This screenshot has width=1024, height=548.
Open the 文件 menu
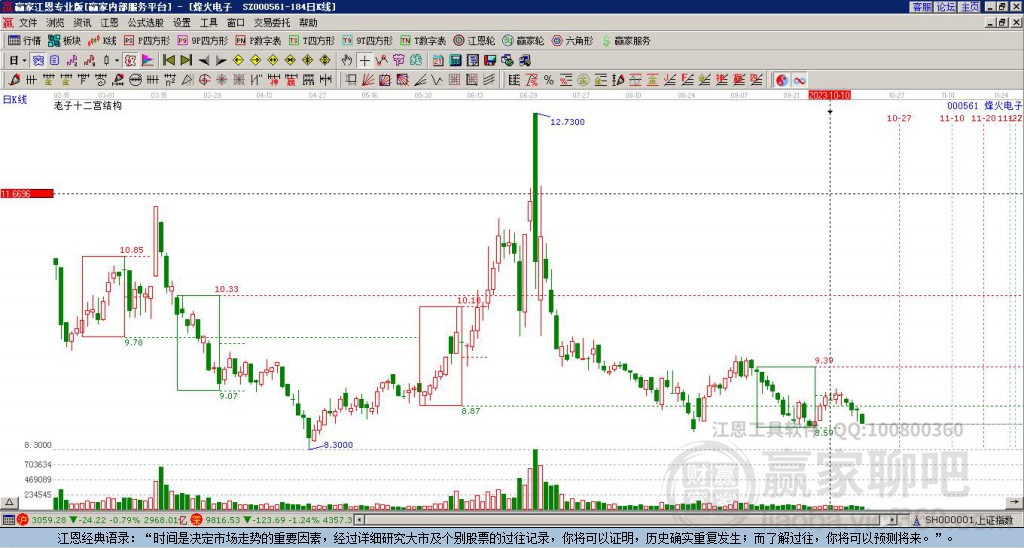point(28,23)
